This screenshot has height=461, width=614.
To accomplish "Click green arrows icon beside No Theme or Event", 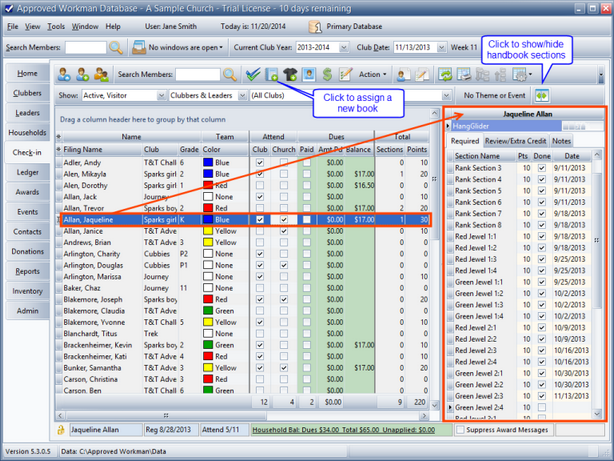I will coord(543,95).
